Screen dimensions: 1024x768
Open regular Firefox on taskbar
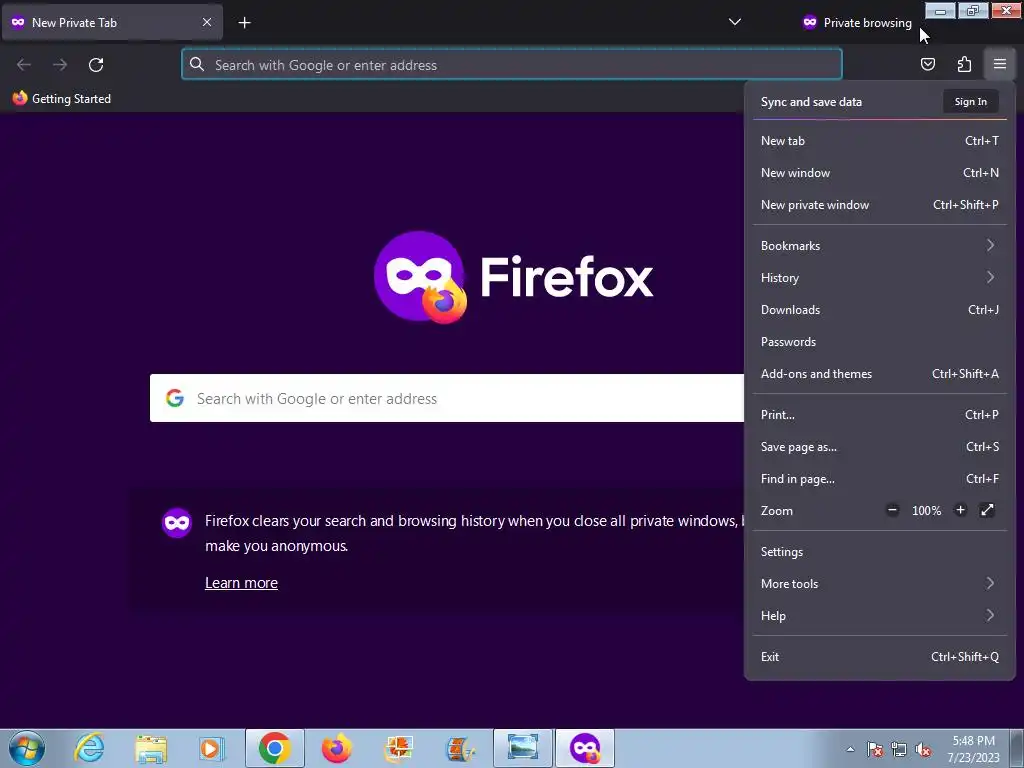click(x=336, y=748)
